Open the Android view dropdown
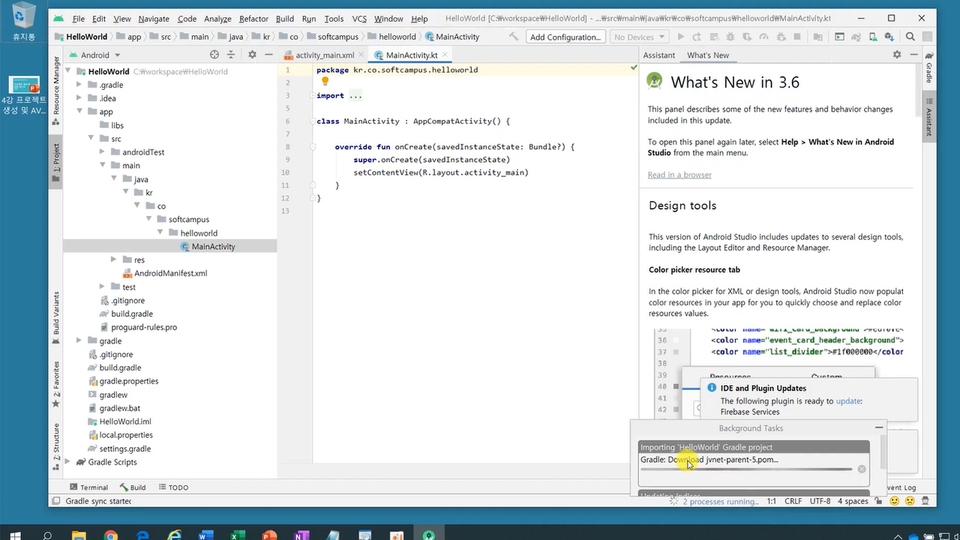This screenshot has width=960, height=540. click(96, 54)
